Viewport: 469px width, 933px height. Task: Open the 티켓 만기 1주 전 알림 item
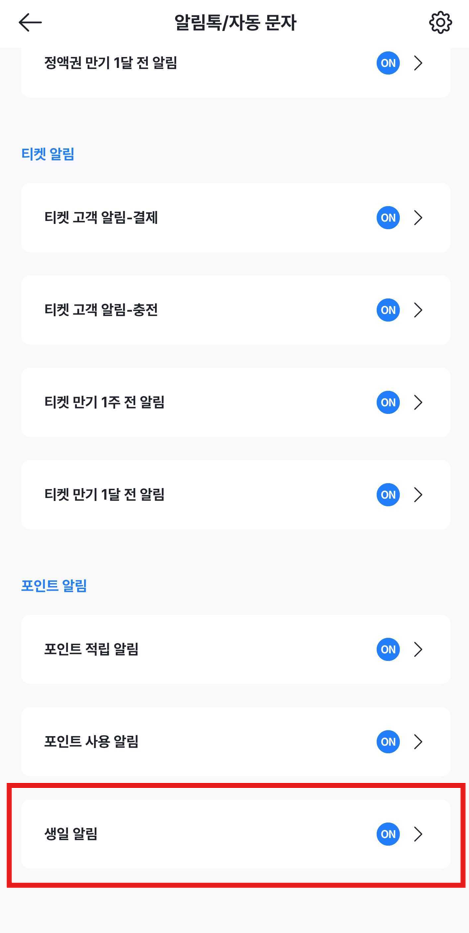tap(236, 402)
